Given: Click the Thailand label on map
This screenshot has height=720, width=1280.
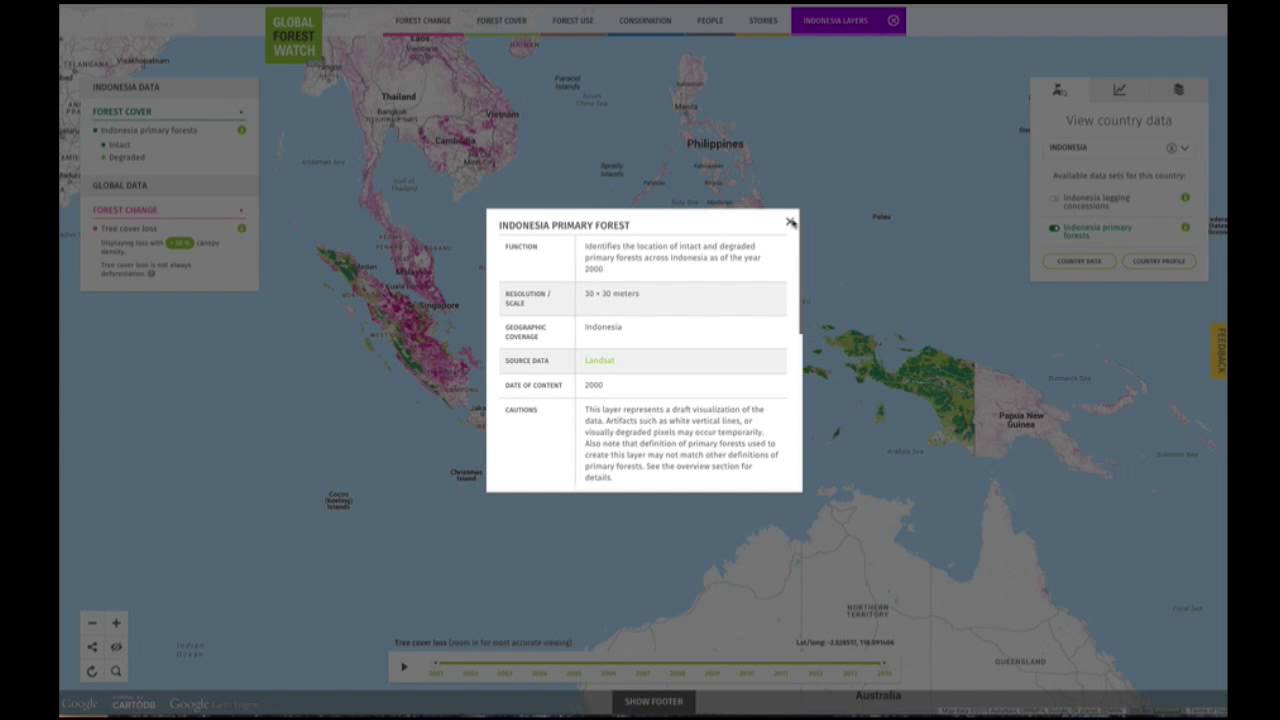Looking at the screenshot, I should pyautogui.click(x=398, y=96).
